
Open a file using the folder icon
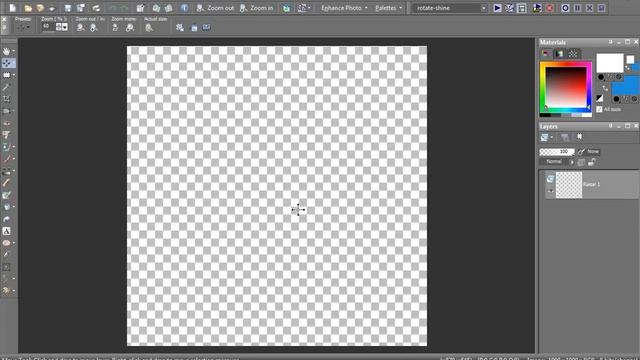(x=28, y=8)
